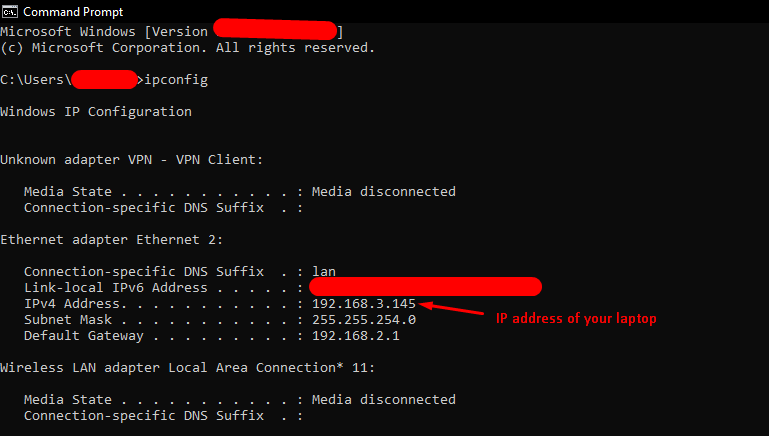Viewport: 769px width, 436px height.
Task: Click the Microsoft Corporation copyright line
Action: pos(188,47)
